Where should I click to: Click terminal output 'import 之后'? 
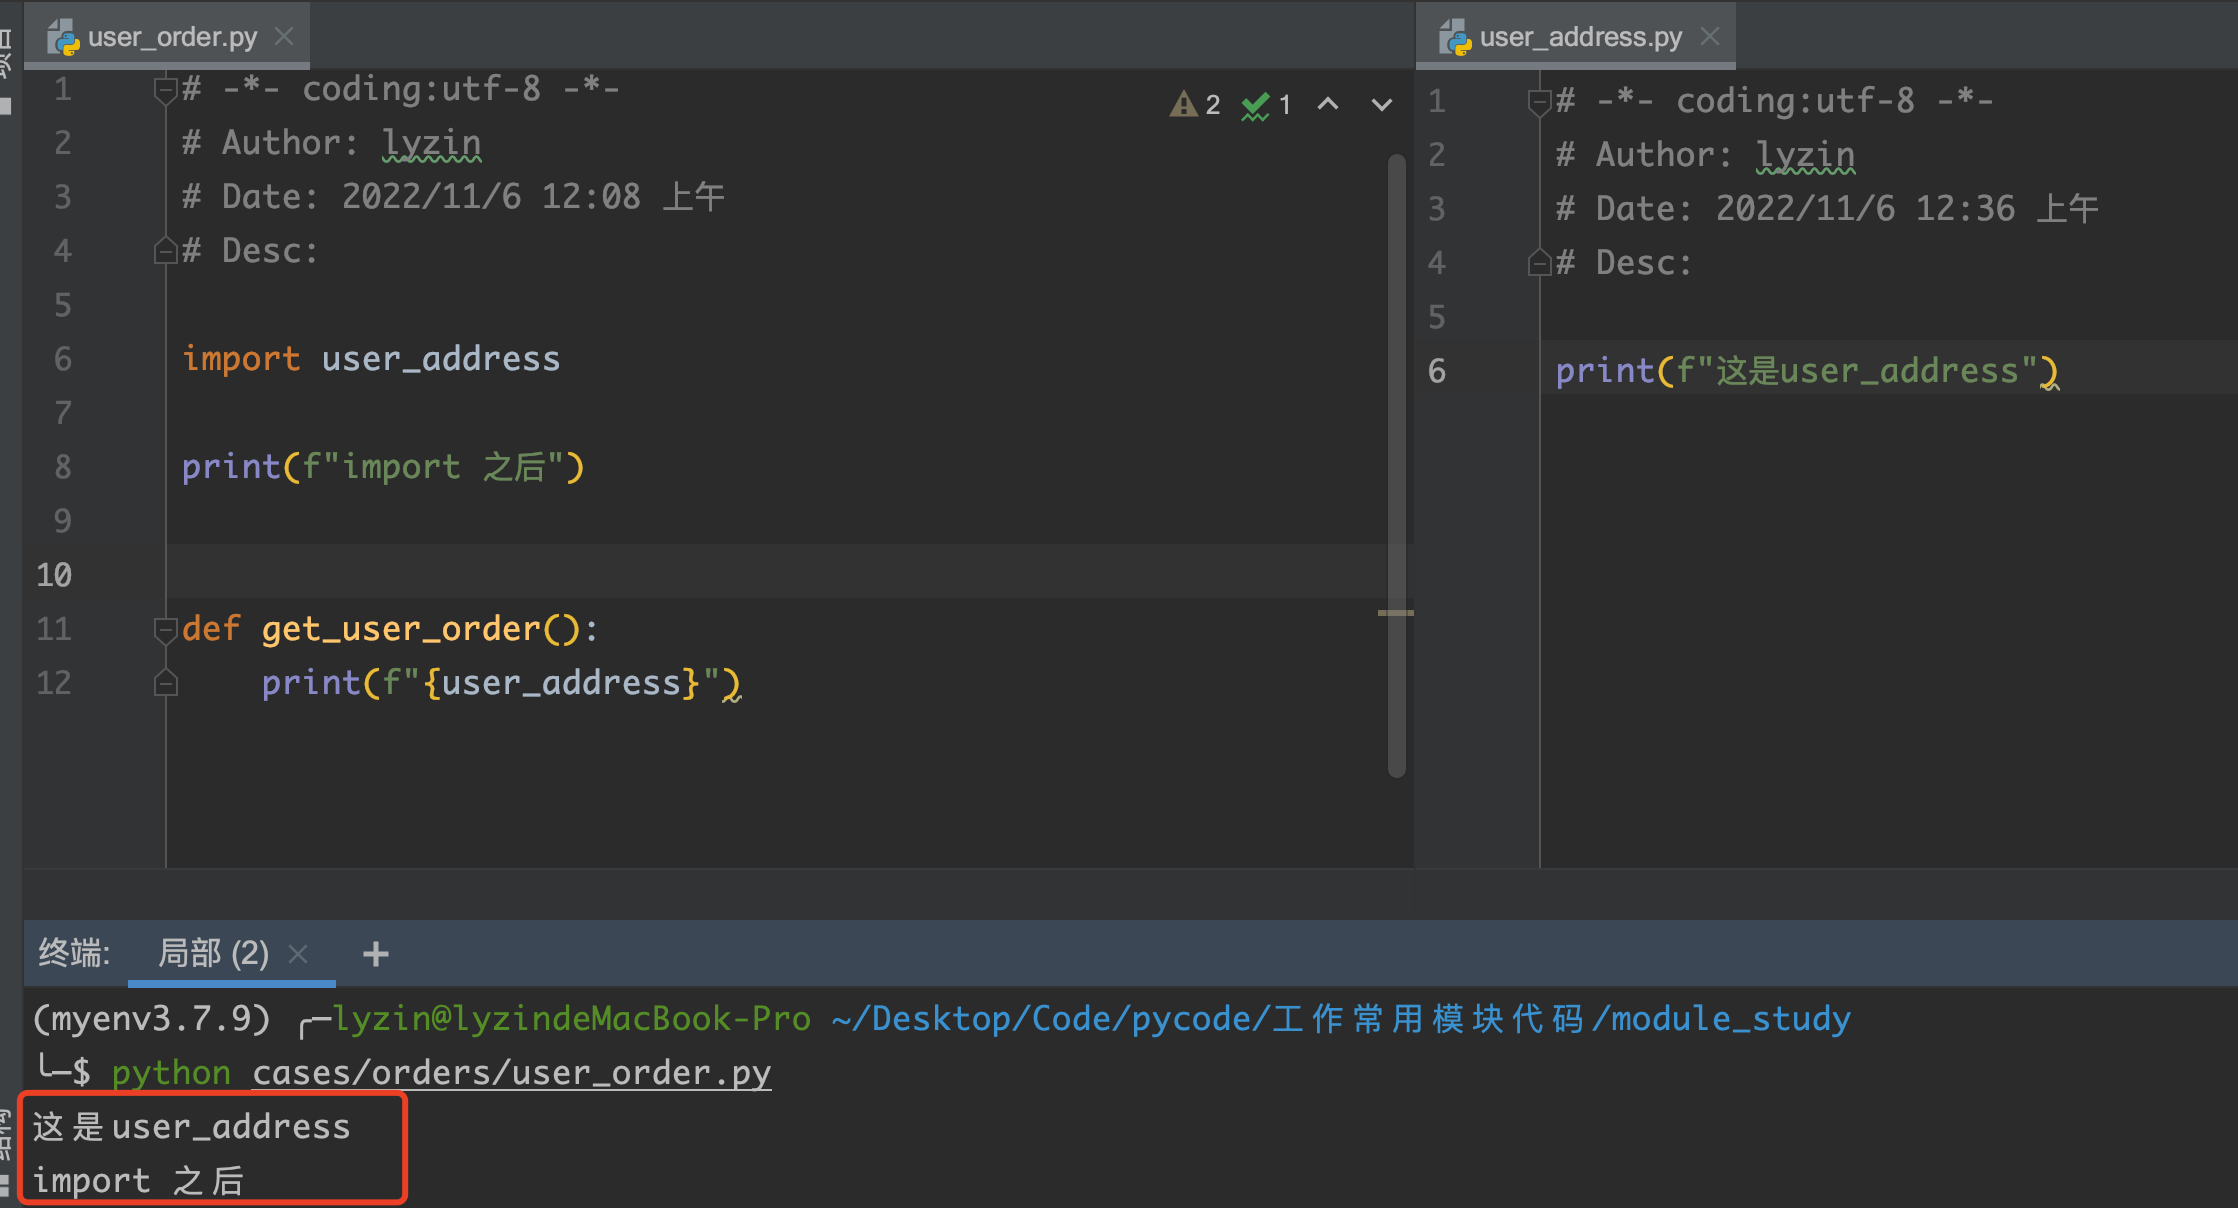tap(138, 1181)
